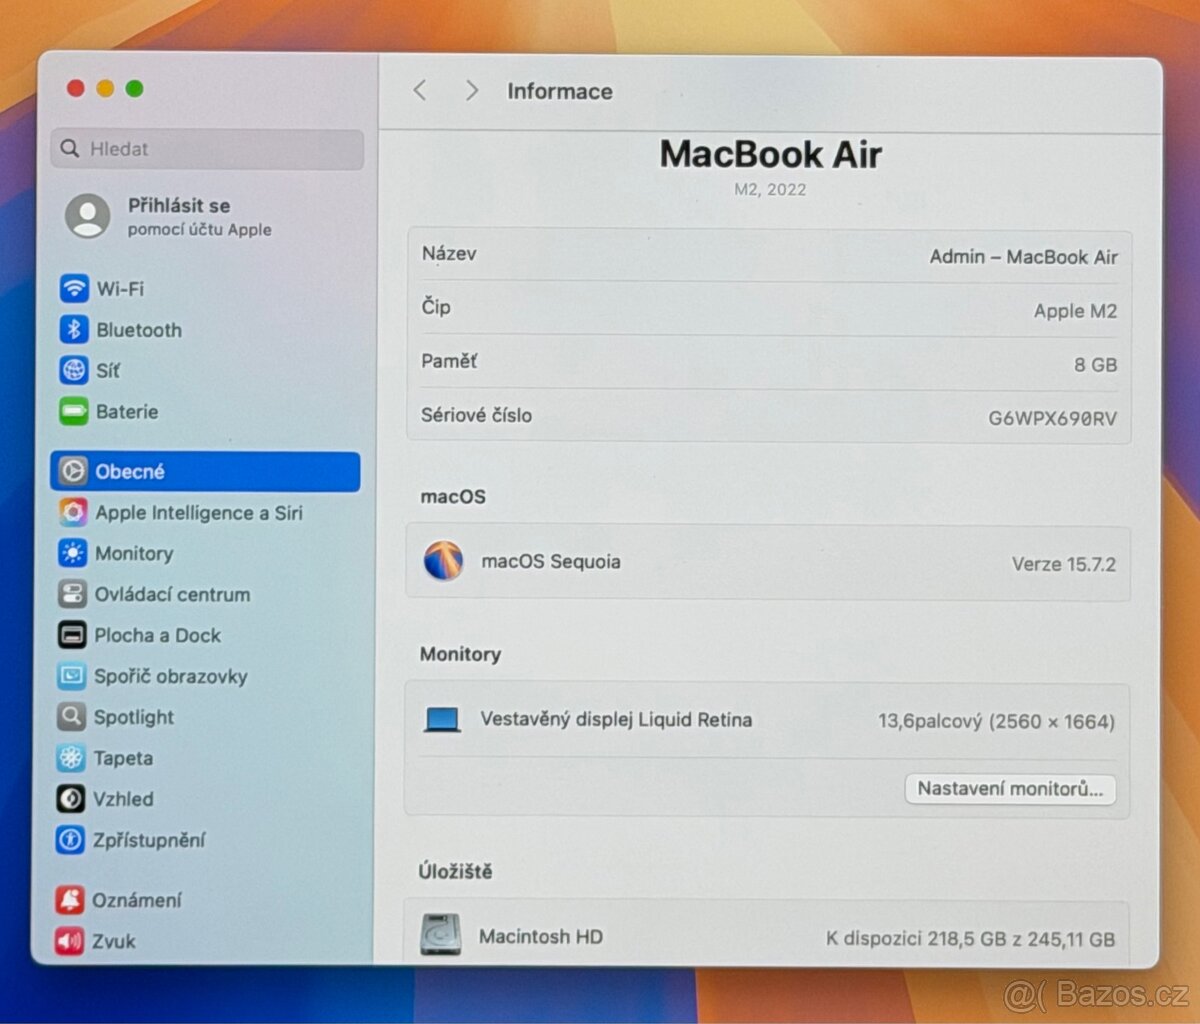Open Ovládací centrum settings
This screenshot has width=1200, height=1024.
point(172,594)
